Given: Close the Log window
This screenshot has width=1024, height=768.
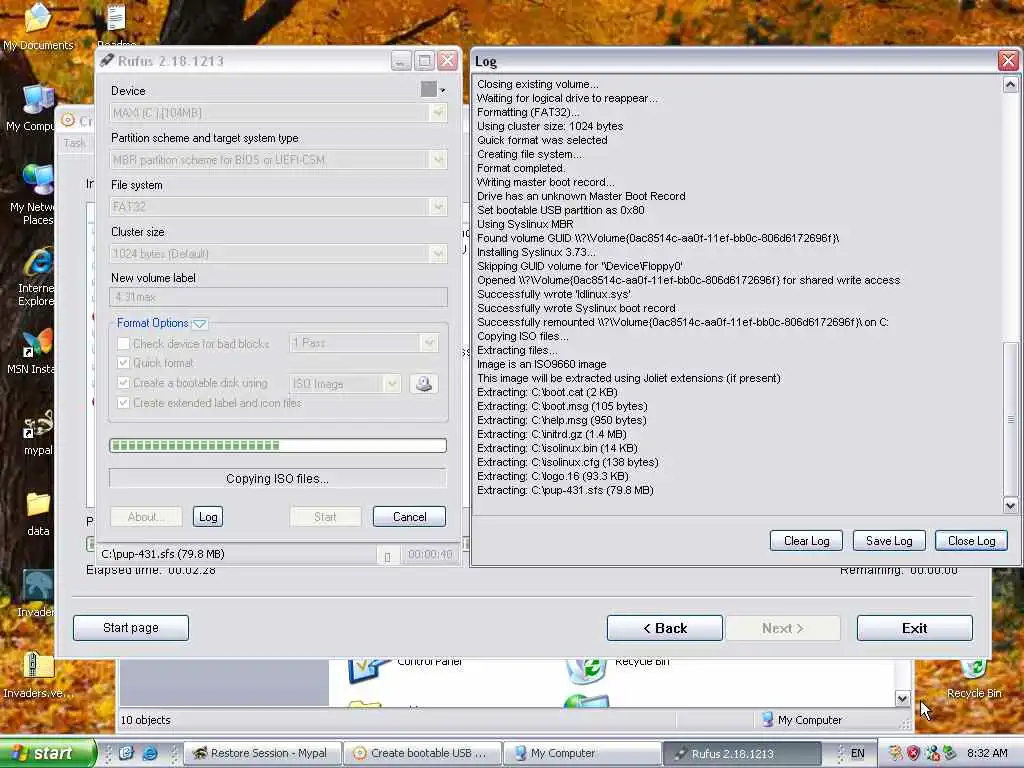Looking at the screenshot, I should coord(1008,61).
